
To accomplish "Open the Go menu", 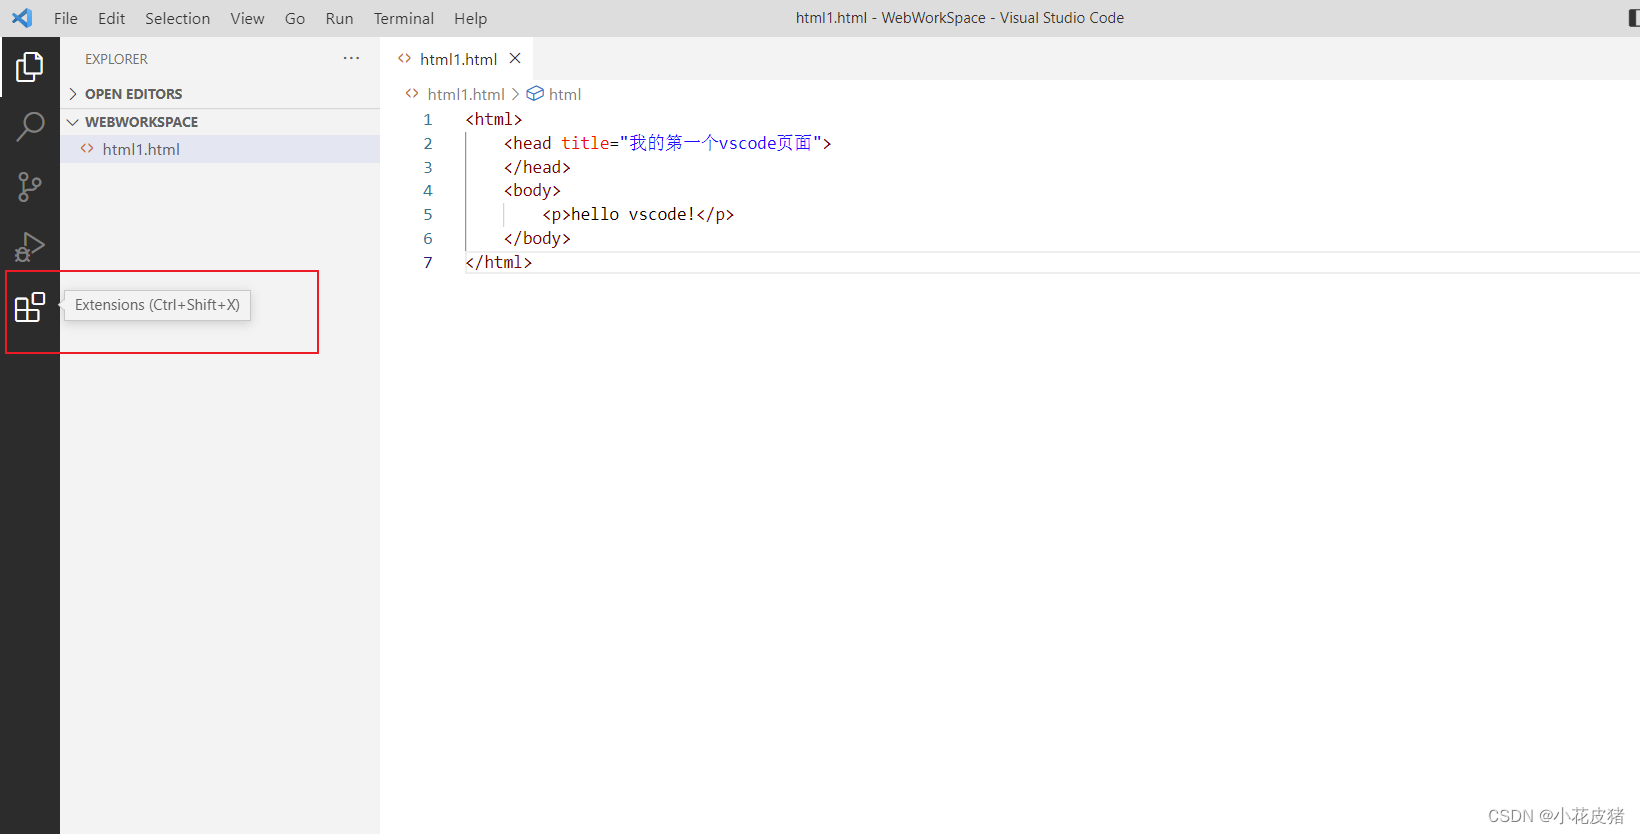I will pyautogui.click(x=295, y=18).
